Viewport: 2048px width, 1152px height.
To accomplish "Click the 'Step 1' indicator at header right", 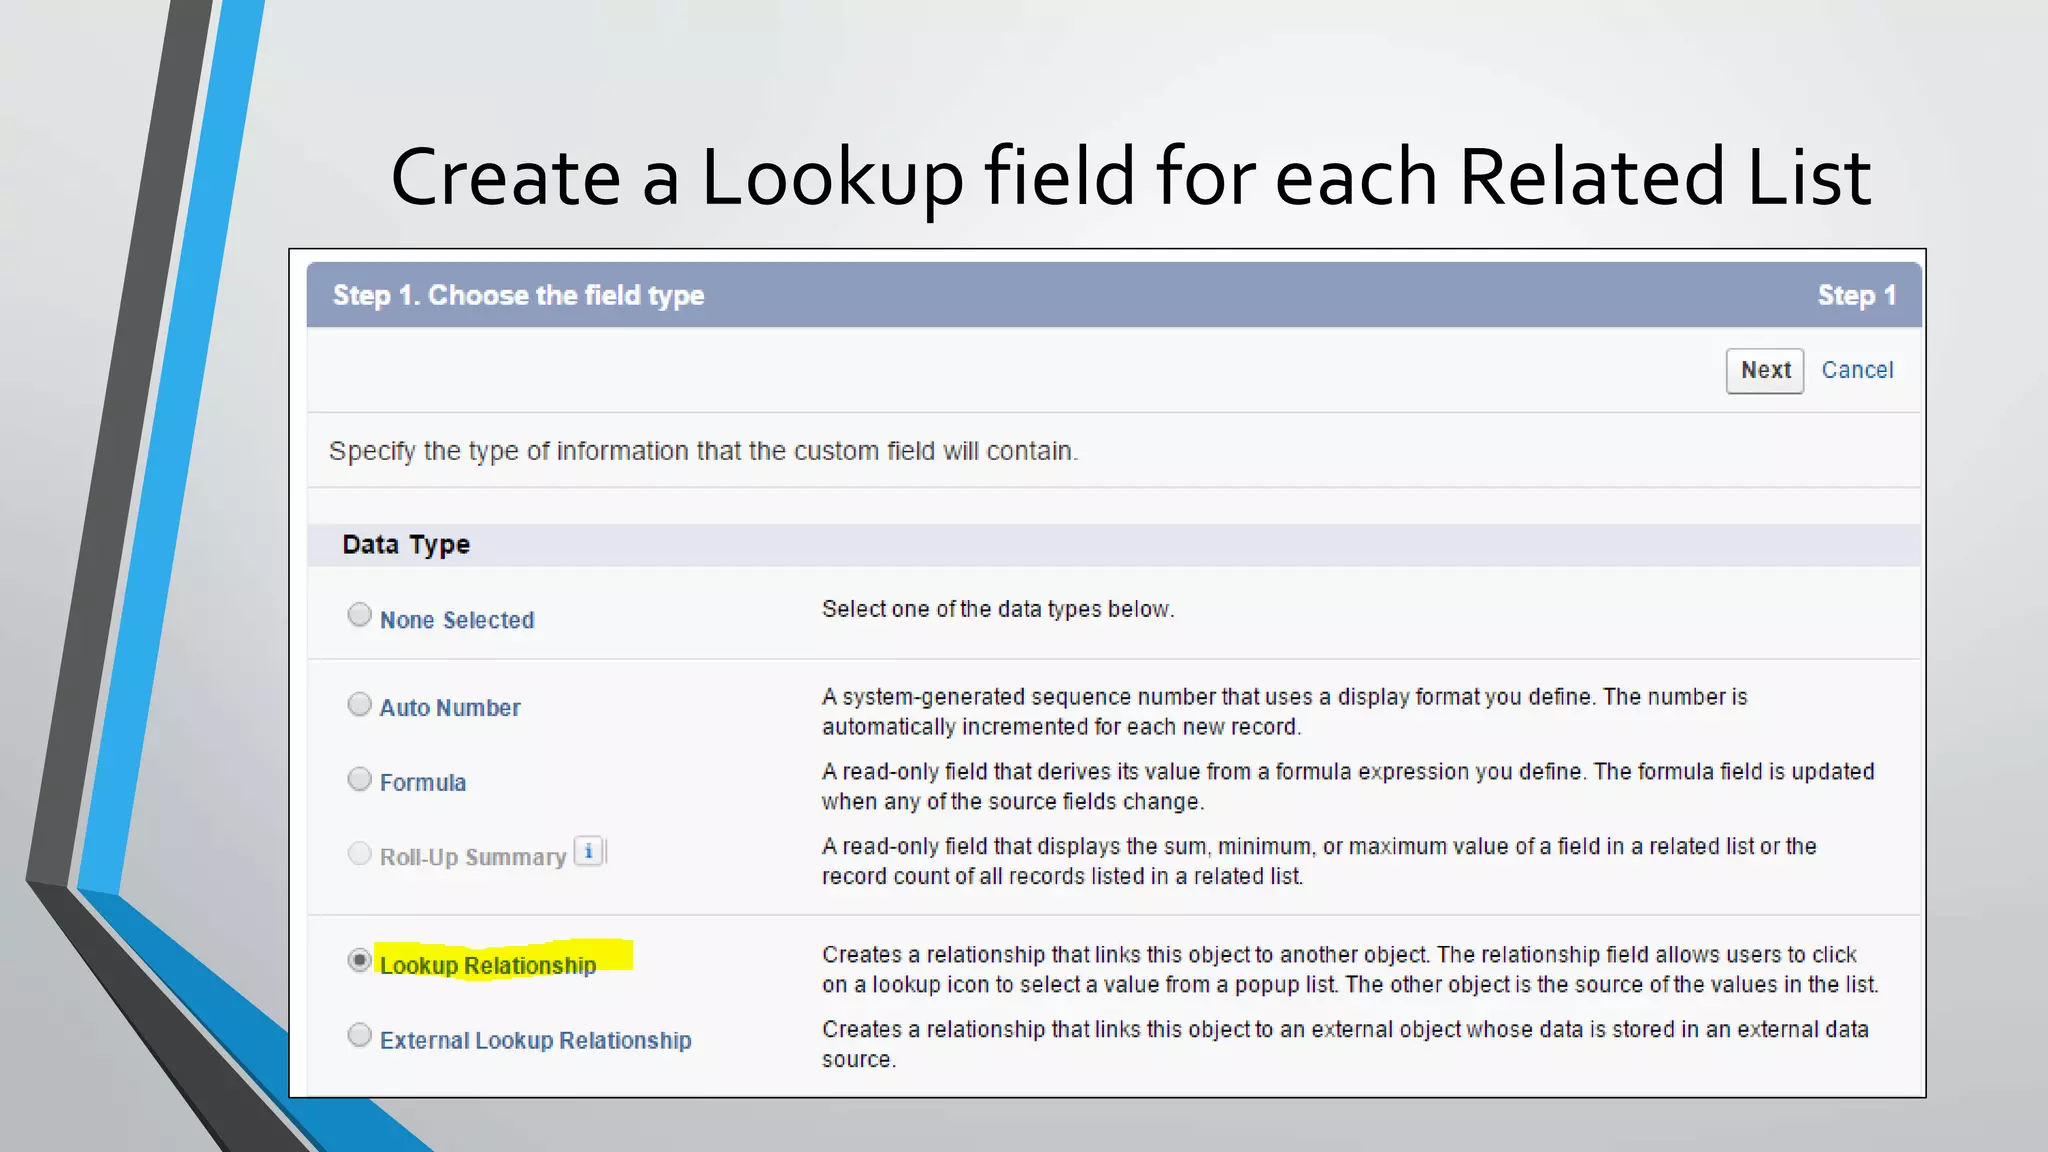I will (1856, 295).
